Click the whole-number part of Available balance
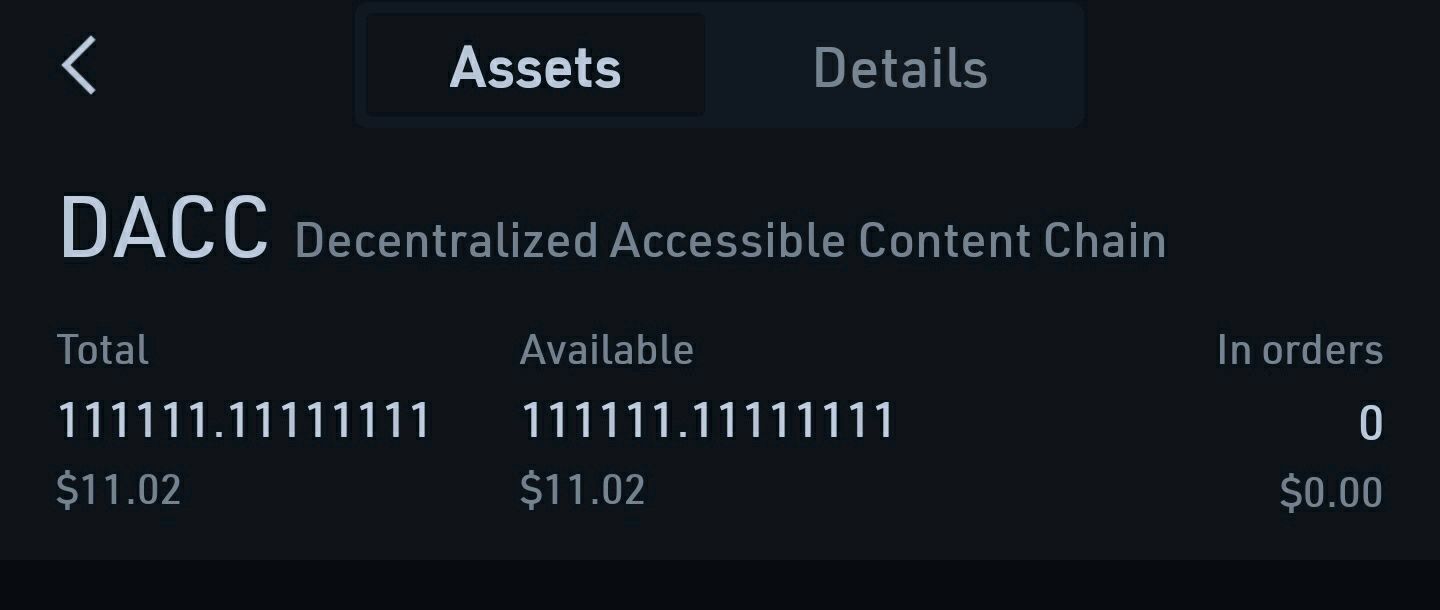The width and height of the screenshot is (1440, 610). coord(597,420)
